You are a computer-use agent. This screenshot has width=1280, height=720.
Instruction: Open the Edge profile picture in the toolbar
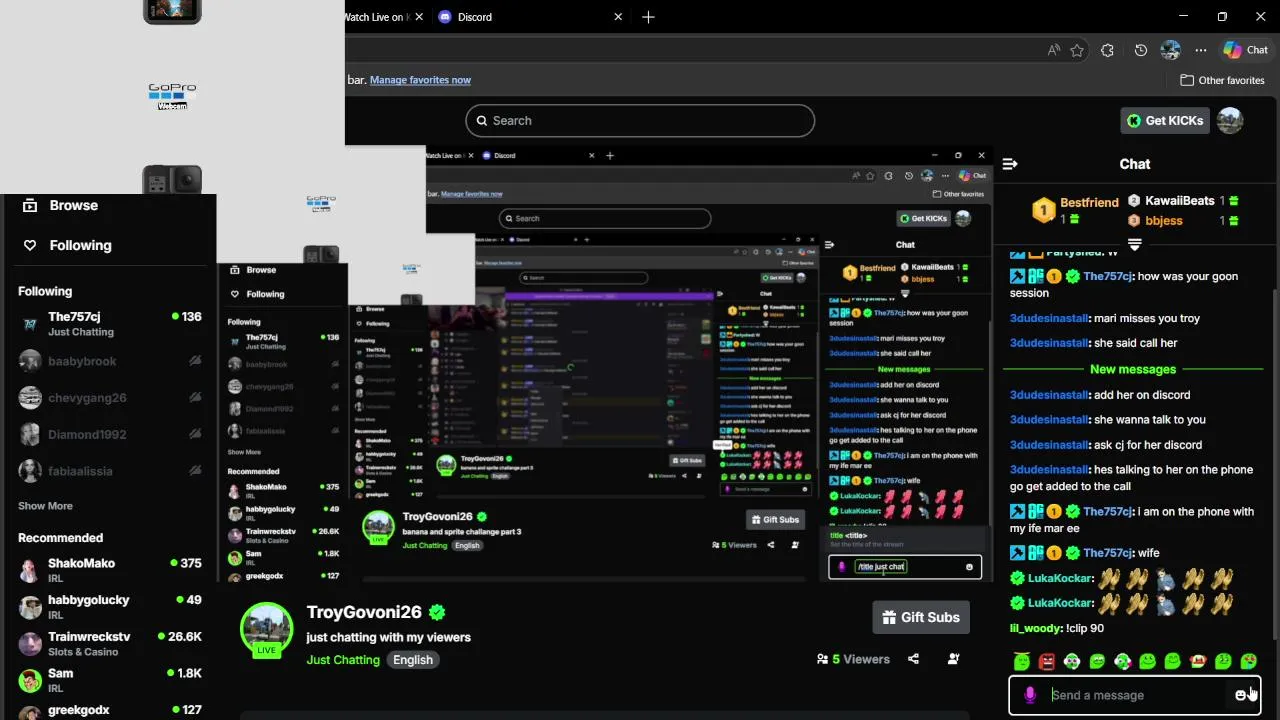tap(1171, 50)
